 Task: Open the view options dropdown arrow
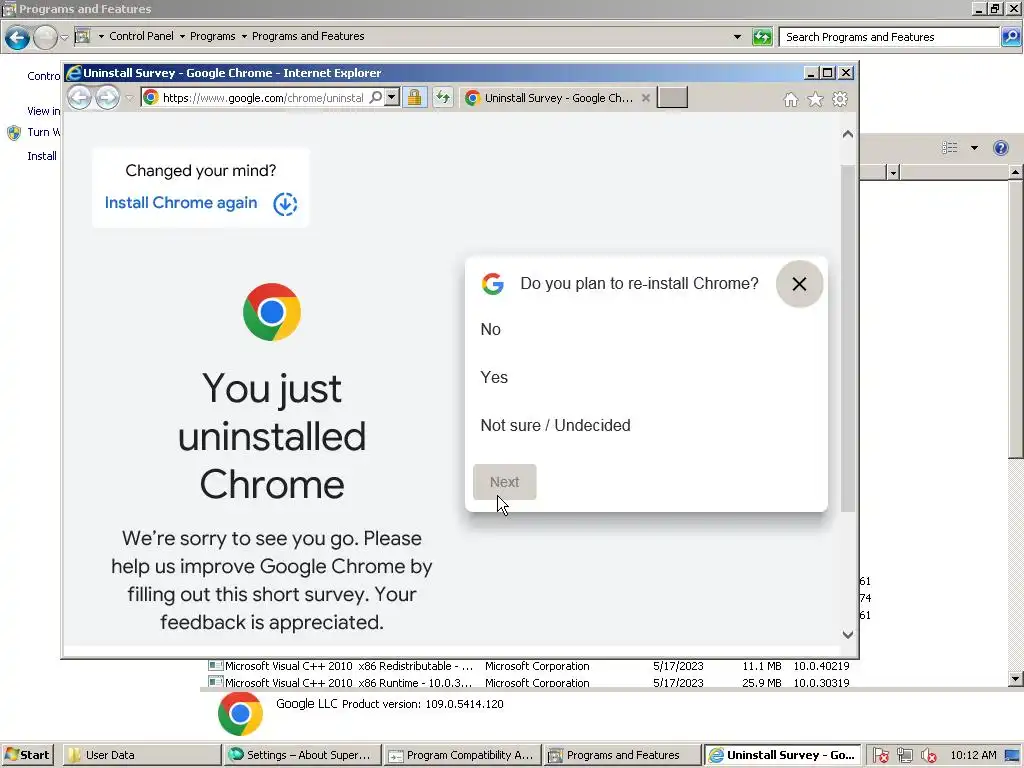coord(974,148)
